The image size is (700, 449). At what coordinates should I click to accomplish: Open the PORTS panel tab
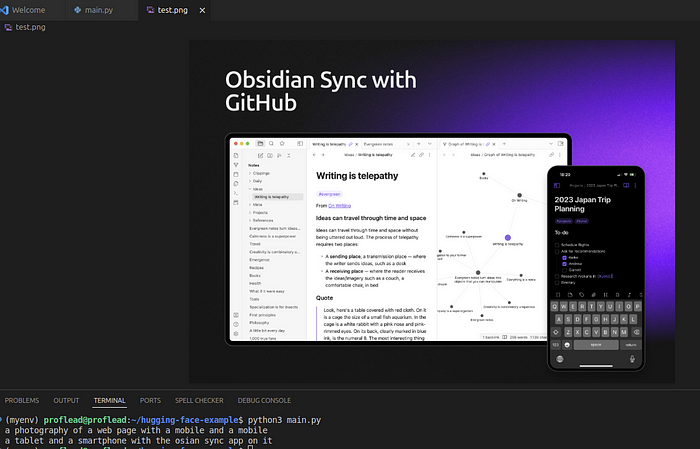pos(150,400)
